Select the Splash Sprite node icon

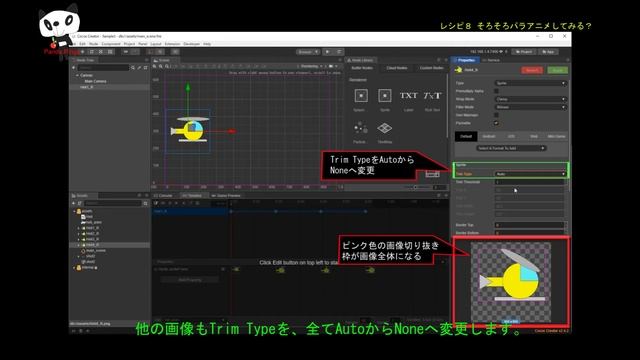pyautogui.click(x=361, y=96)
